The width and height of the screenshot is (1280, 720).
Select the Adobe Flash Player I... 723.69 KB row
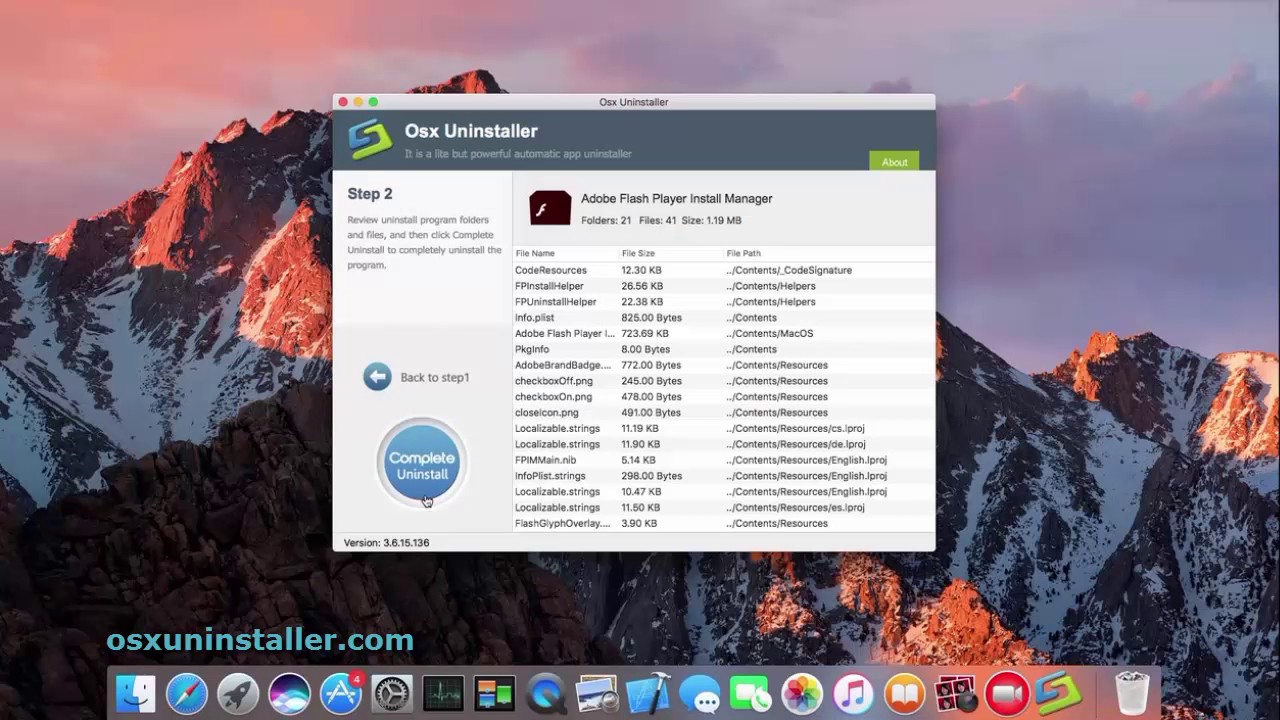coord(724,334)
